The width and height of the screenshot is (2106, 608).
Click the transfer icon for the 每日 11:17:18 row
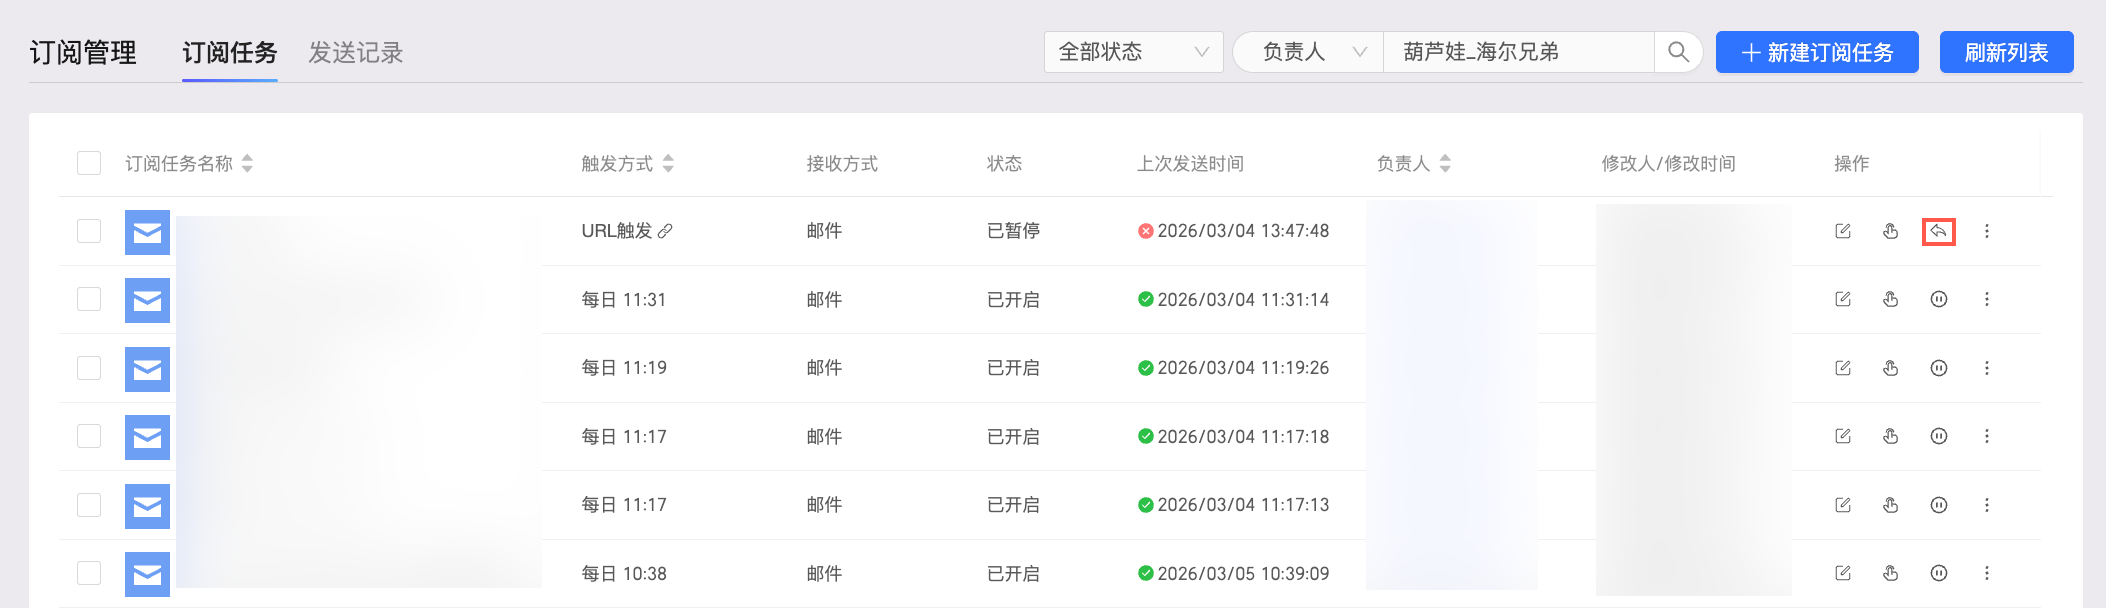(x=1890, y=436)
